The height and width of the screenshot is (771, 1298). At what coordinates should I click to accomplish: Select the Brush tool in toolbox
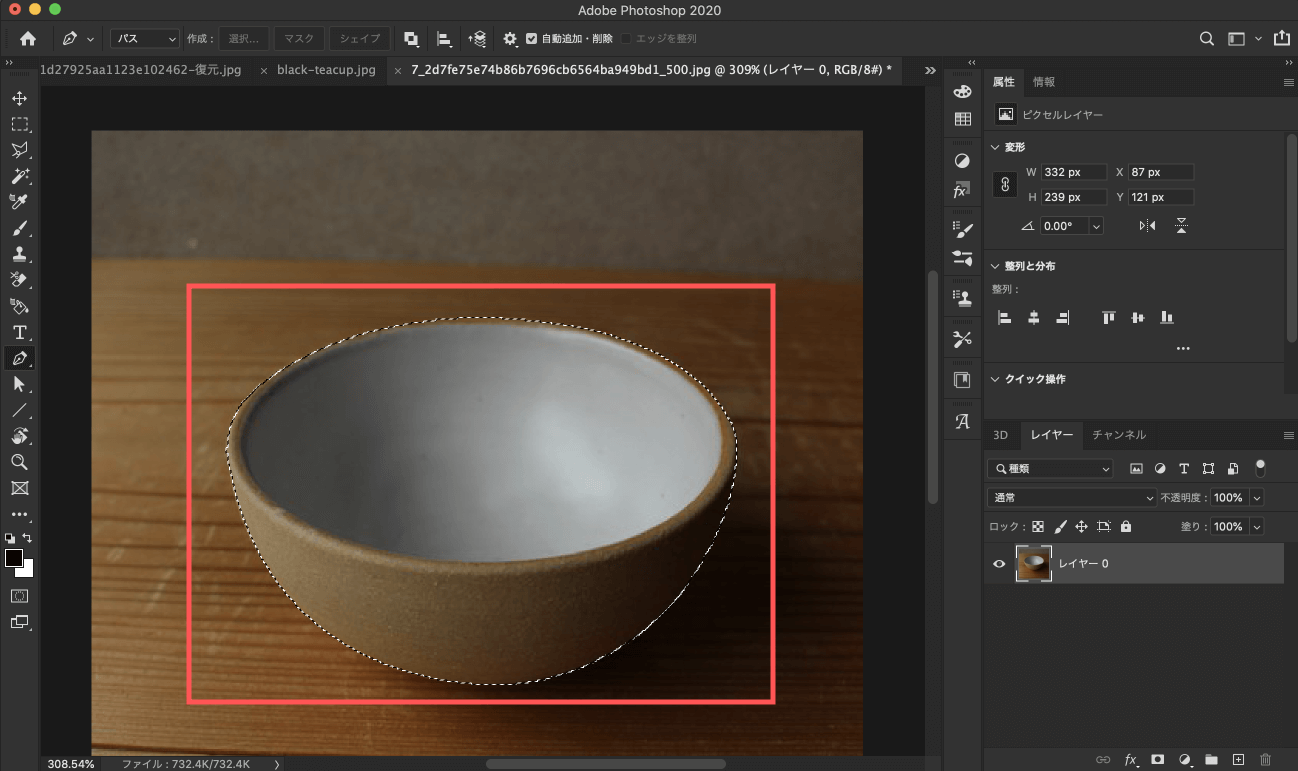pyautogui.click(x=19, y=229)
